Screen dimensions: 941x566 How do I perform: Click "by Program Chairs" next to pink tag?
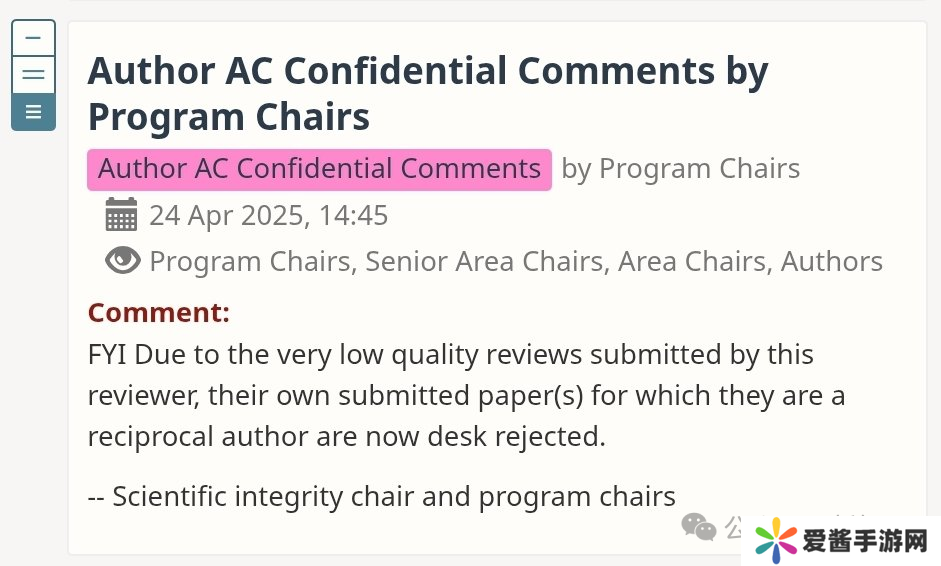click(x=680, y=169)
